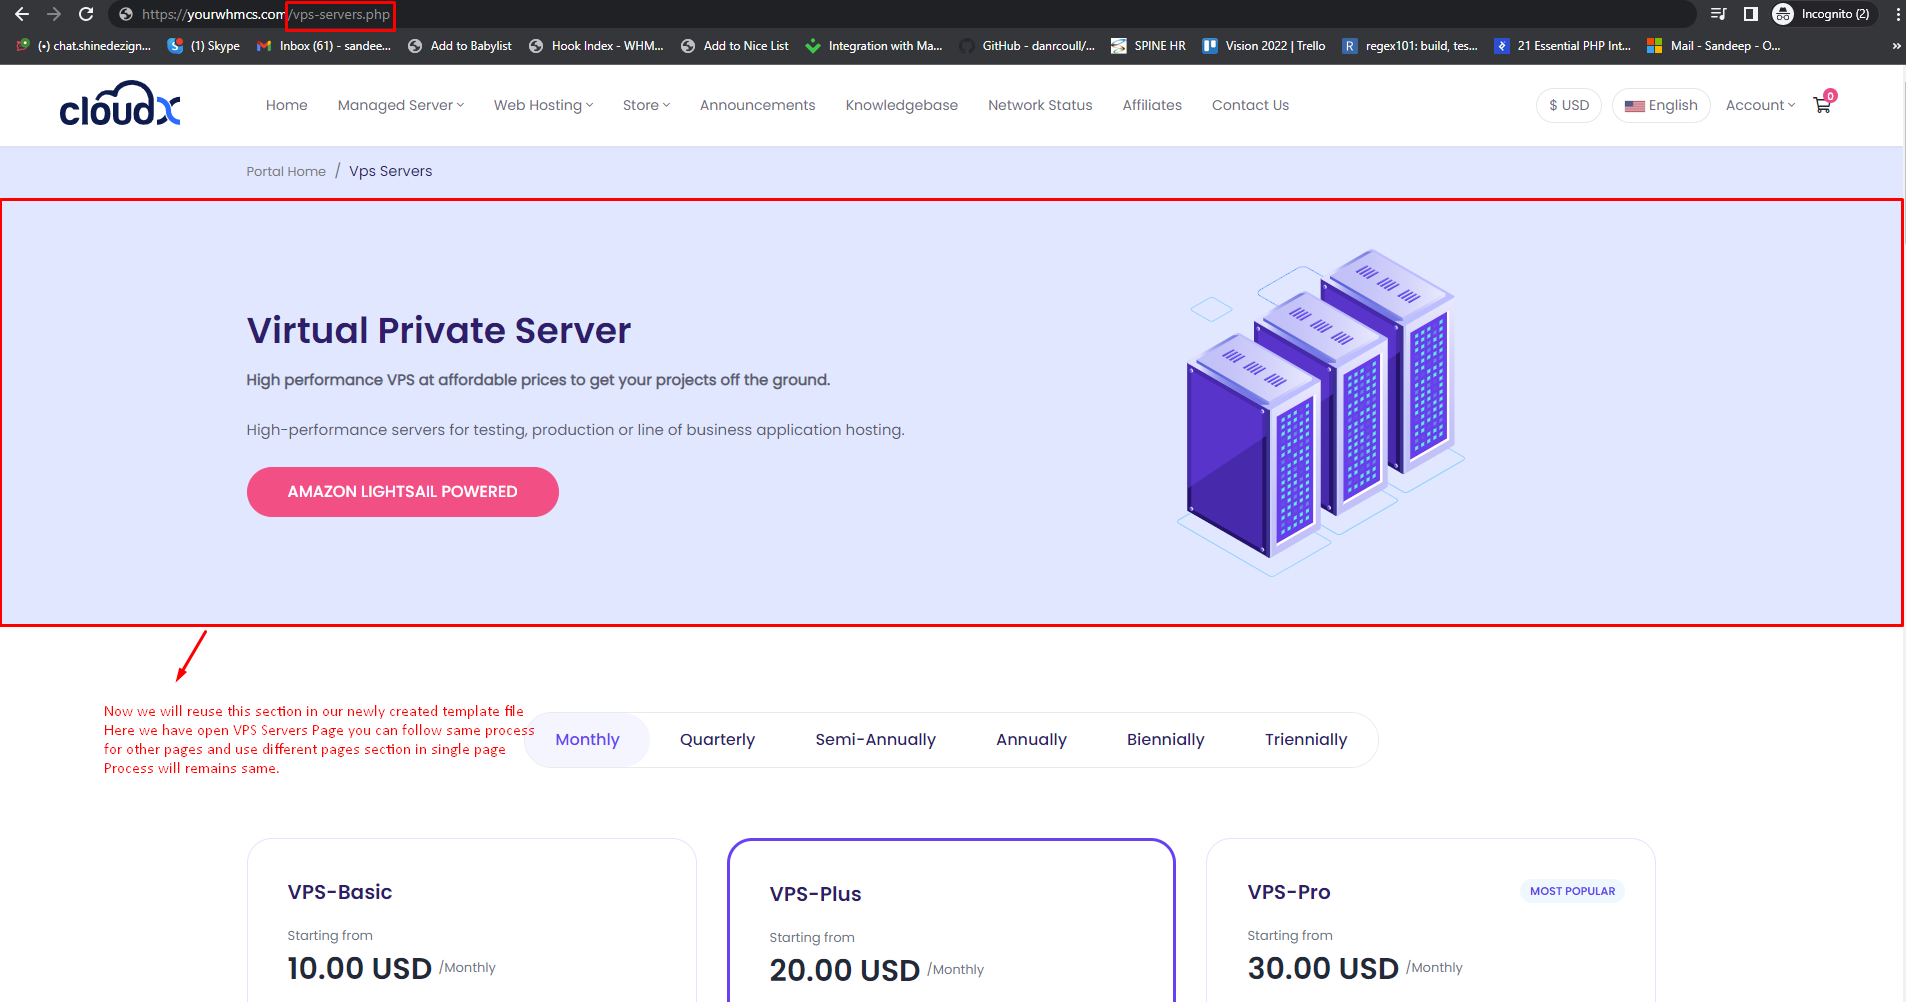Click the cloudX logo
Viewport: 1906px width, 1002px height.
120,104
